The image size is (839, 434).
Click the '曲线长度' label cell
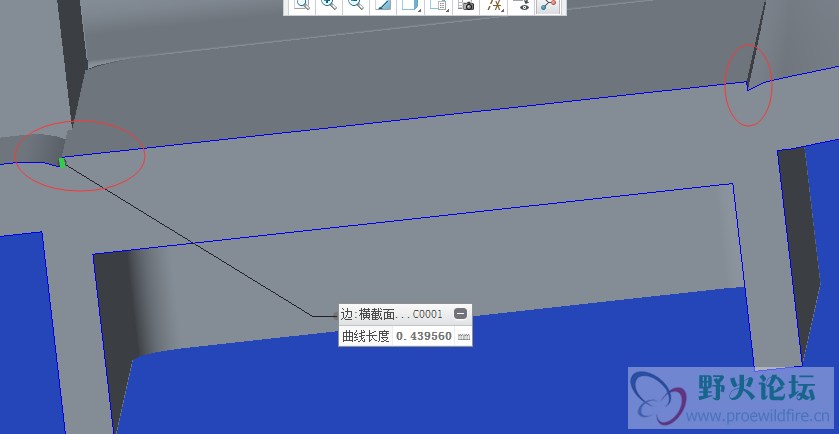pos(366,337)
